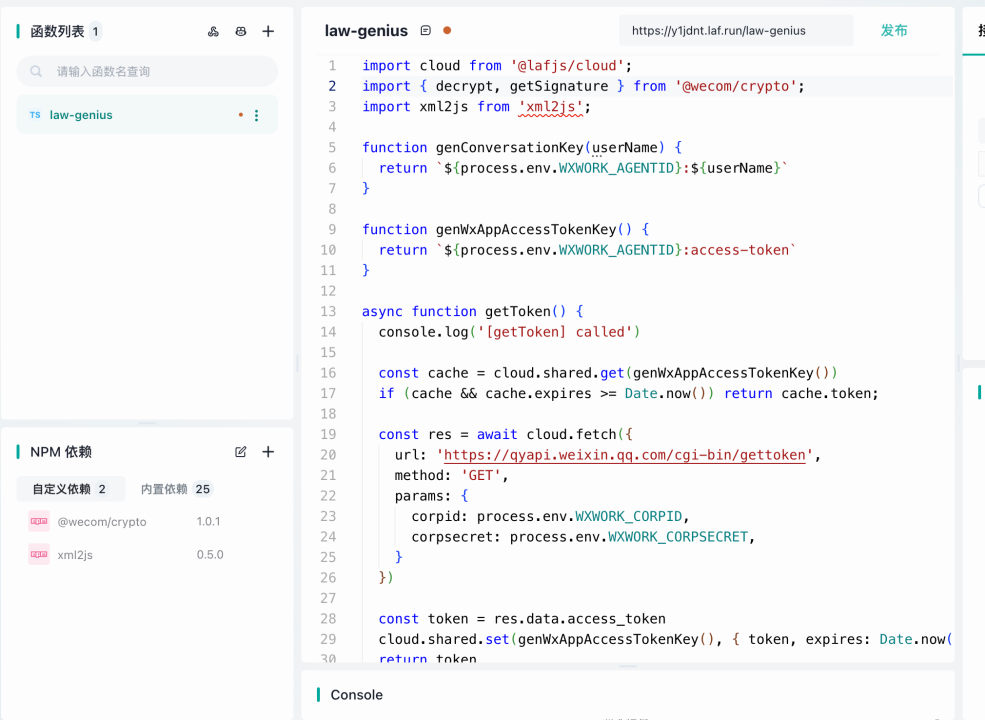
Task: Click the function URL https://y1jdnt.laf.run/law-genius
Action: [718, 31]
